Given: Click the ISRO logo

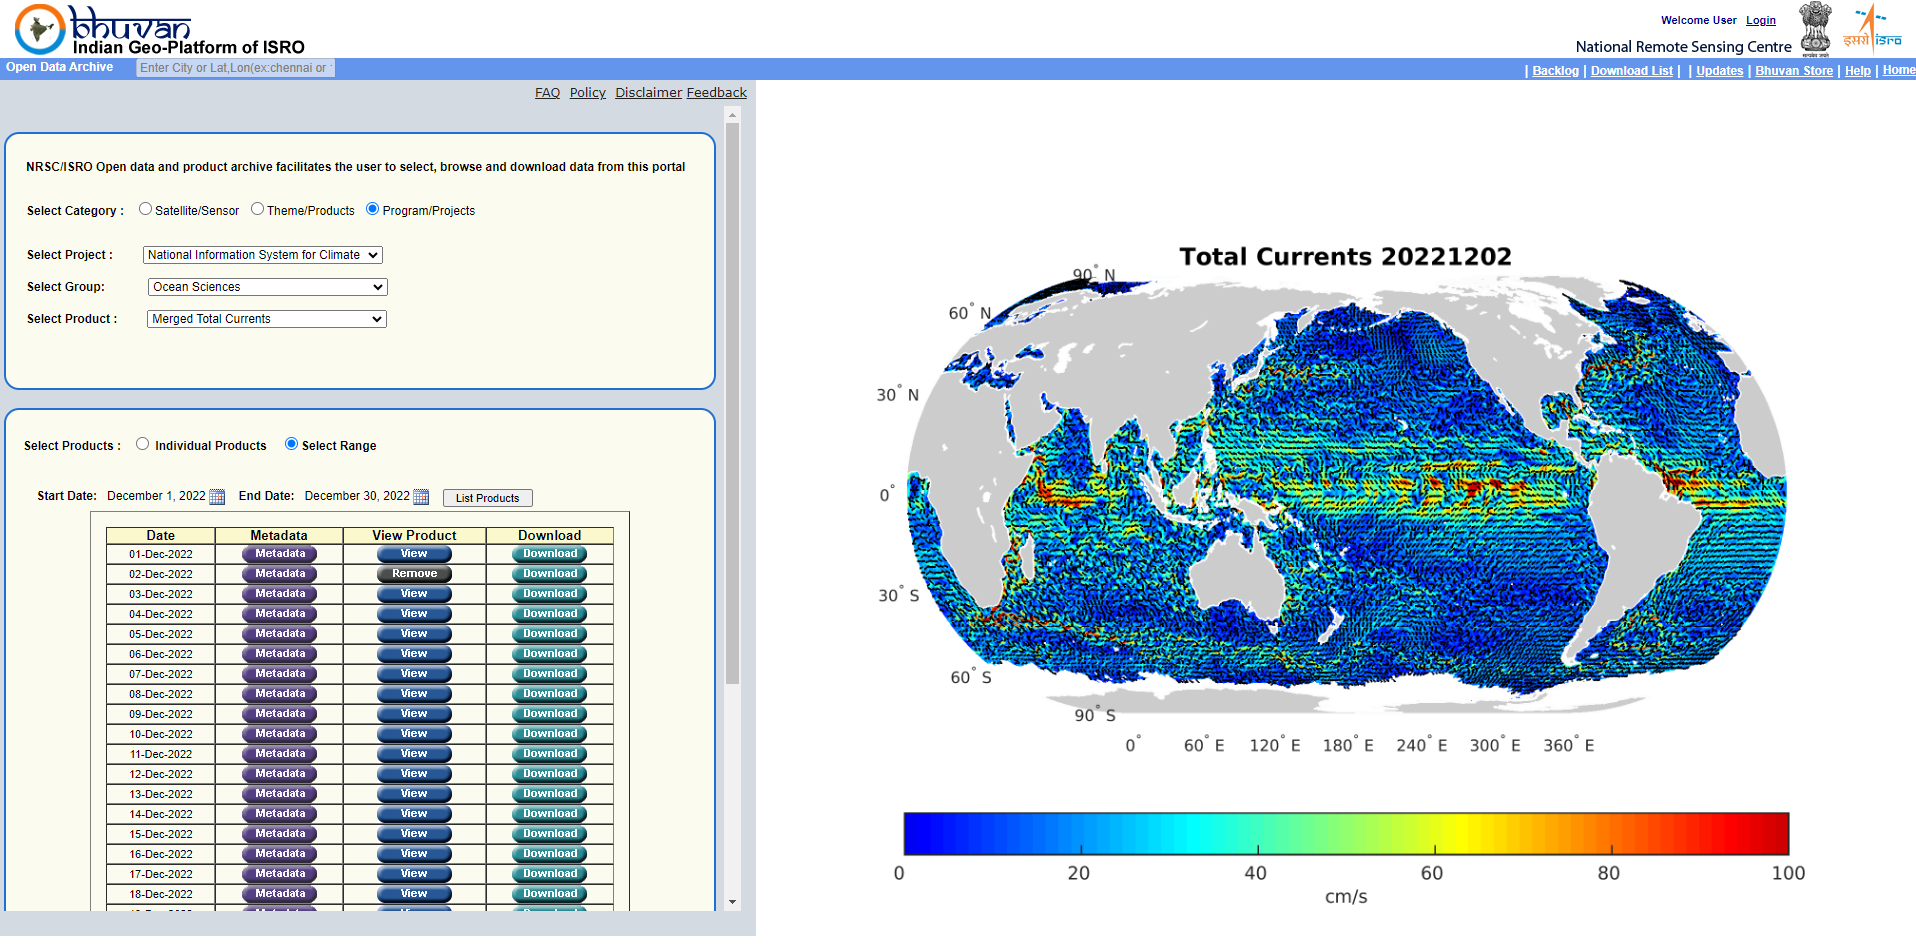Looking at the screenshot, I should point(1872,29).
